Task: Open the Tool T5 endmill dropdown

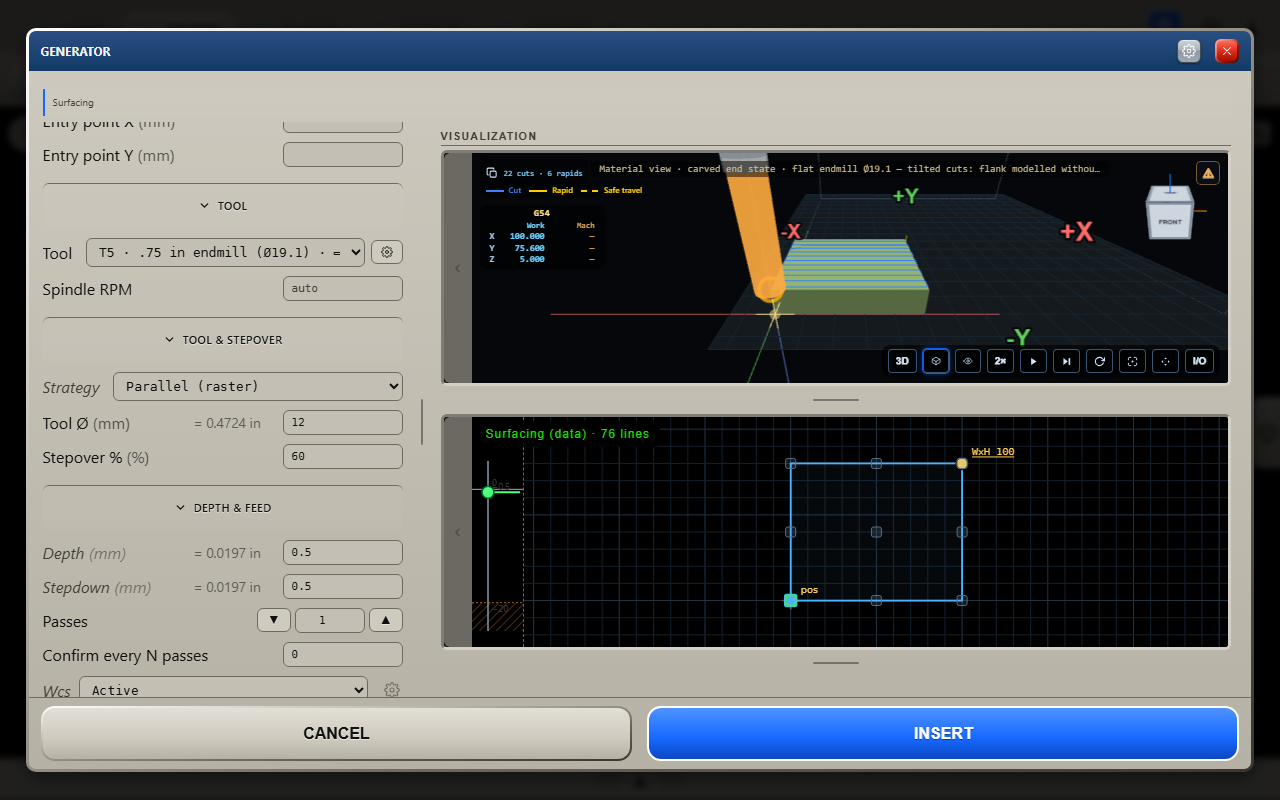Action: [225, 253]
